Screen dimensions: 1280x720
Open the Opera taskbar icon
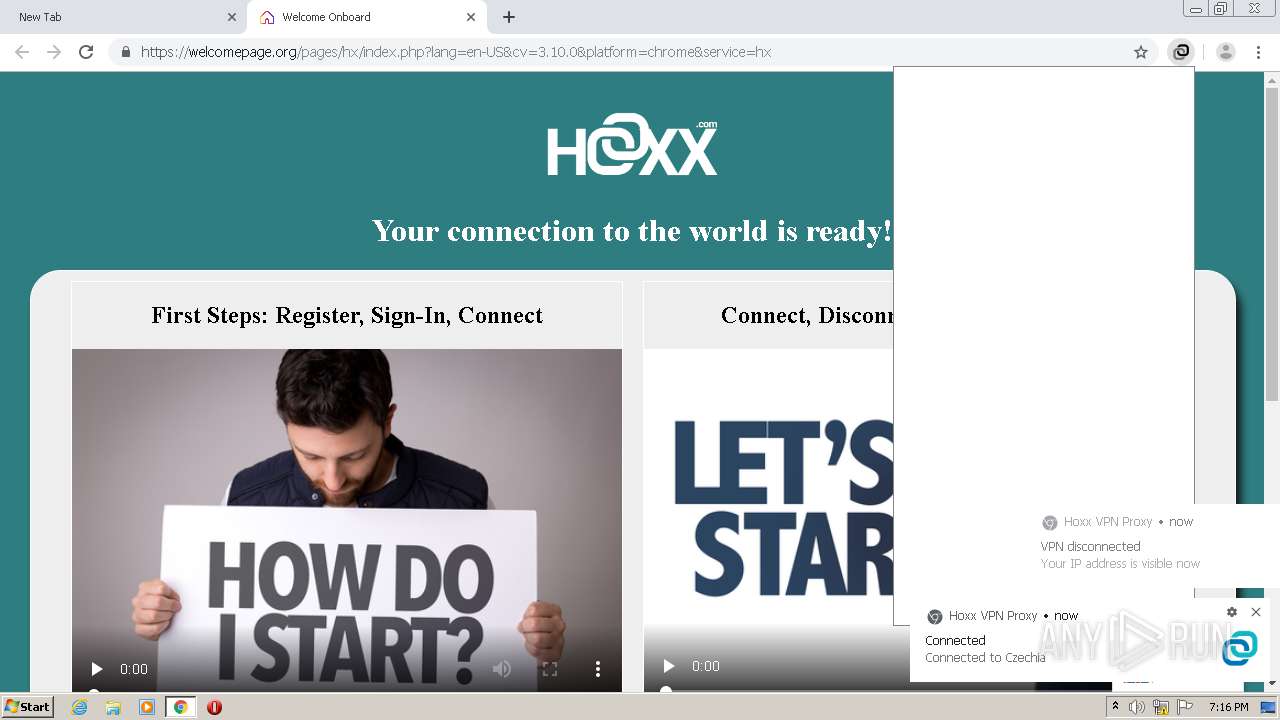214,707
